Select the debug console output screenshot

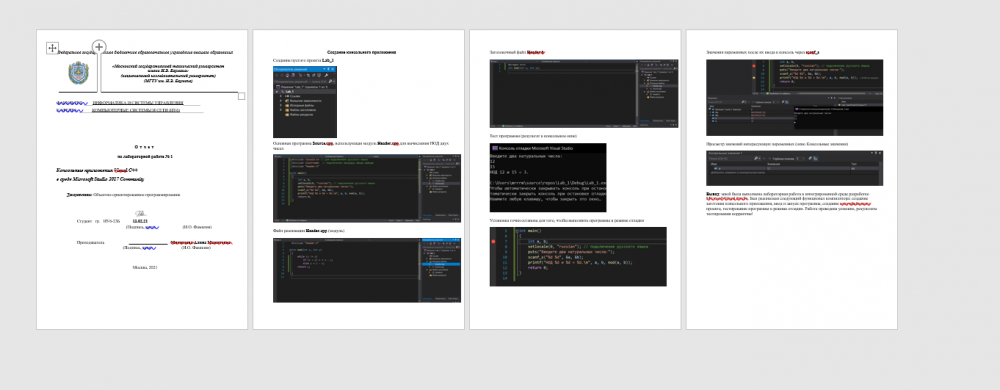[x=548, y=177]
